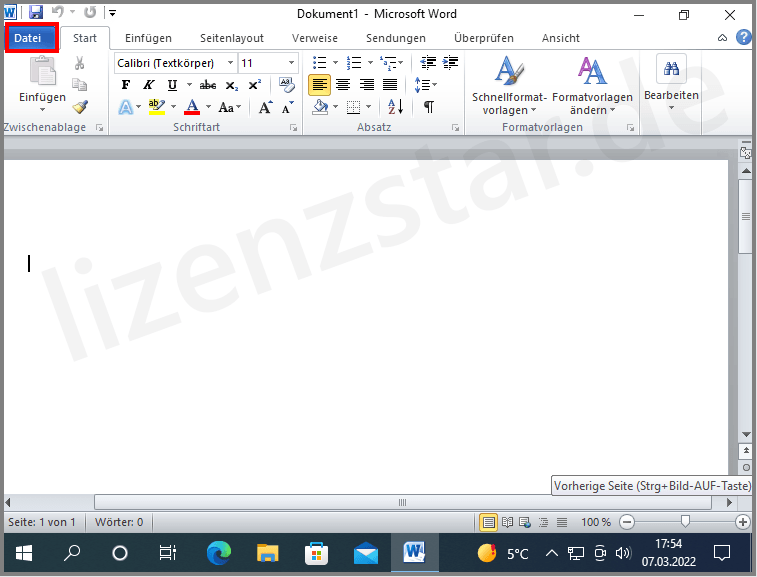Toggle right text alignment
757x577 pixels.
(x=366, y=85)
